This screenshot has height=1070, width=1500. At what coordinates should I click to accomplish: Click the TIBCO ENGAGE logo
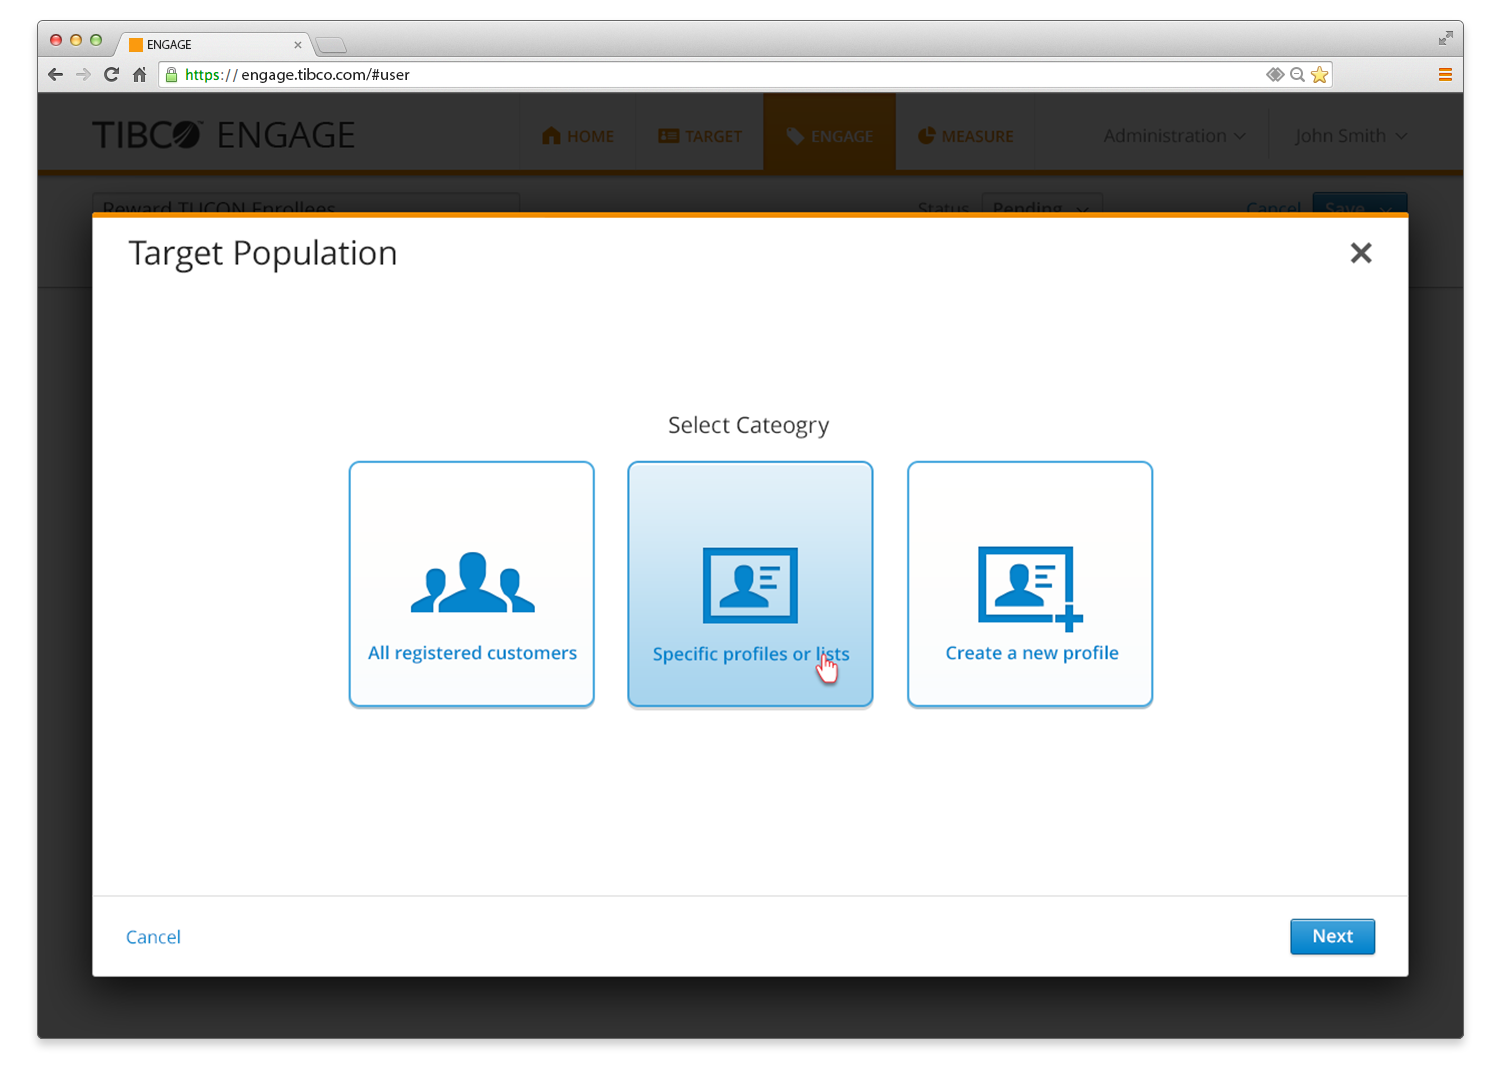pos(223,135)
